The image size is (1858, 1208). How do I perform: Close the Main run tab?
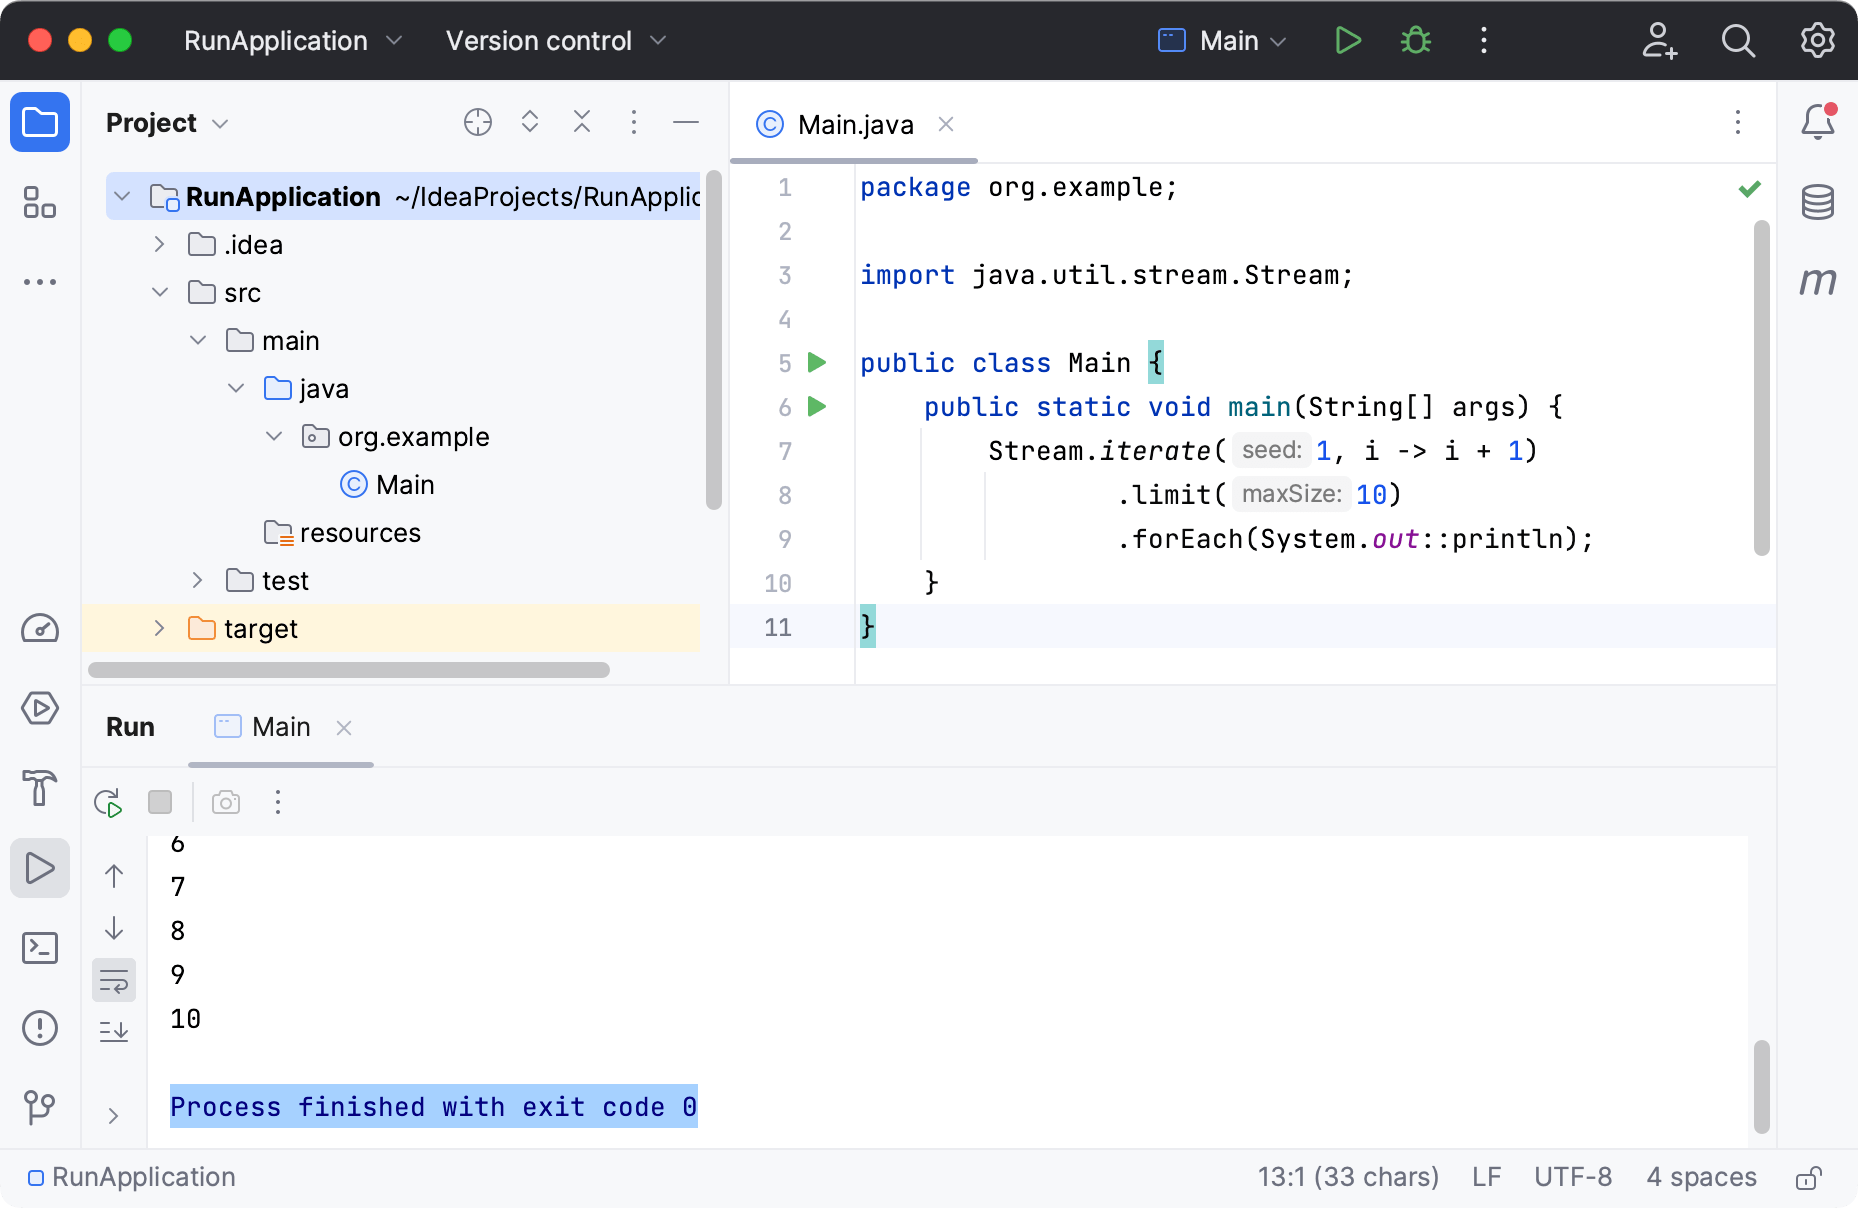click(x=344, y=728)
